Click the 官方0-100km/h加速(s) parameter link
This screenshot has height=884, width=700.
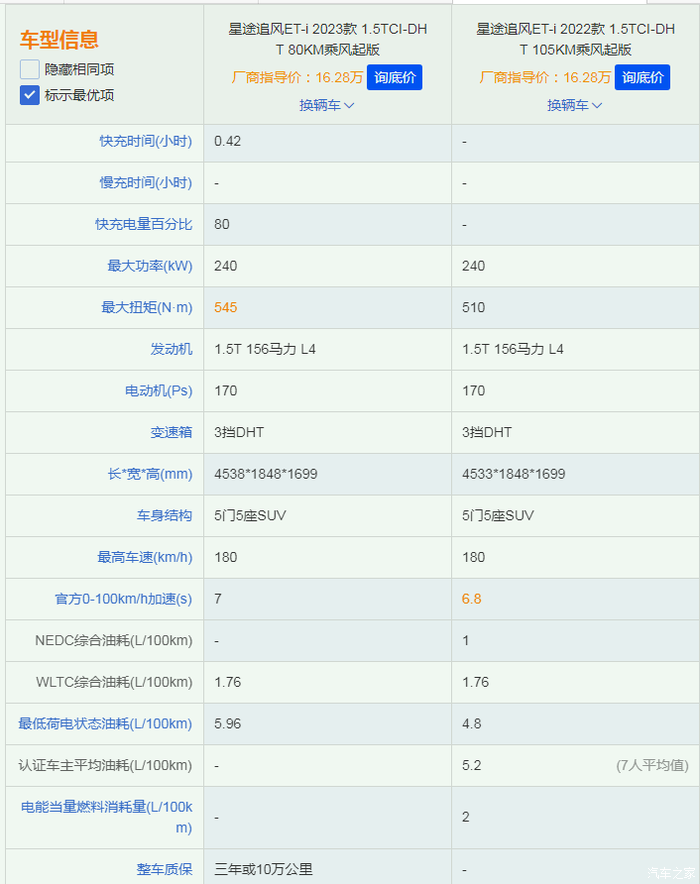tap(123, 599)
